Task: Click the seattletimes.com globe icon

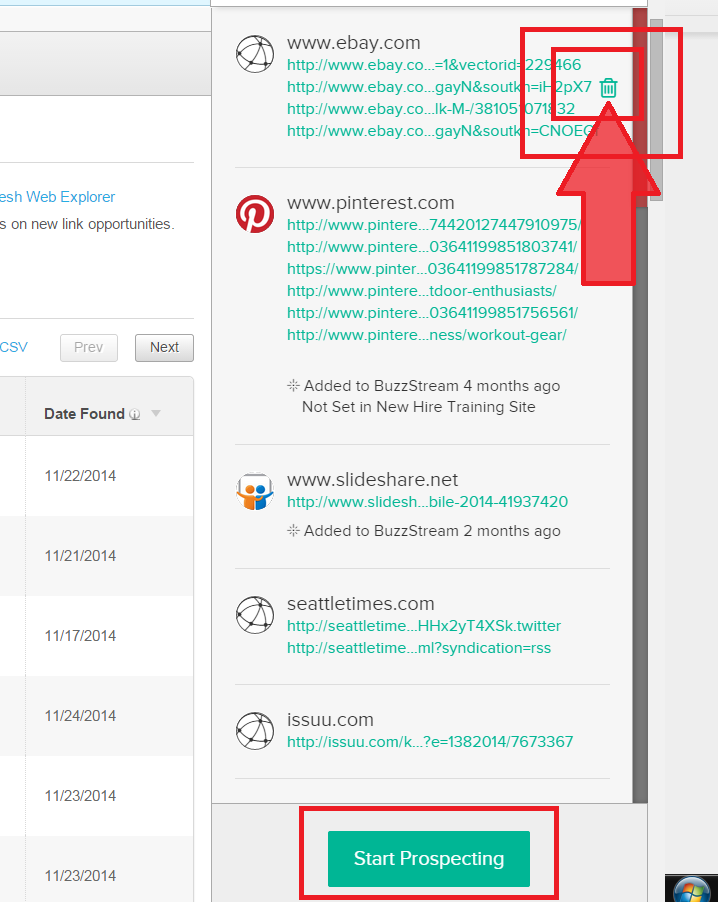Action: pos(255,615)
